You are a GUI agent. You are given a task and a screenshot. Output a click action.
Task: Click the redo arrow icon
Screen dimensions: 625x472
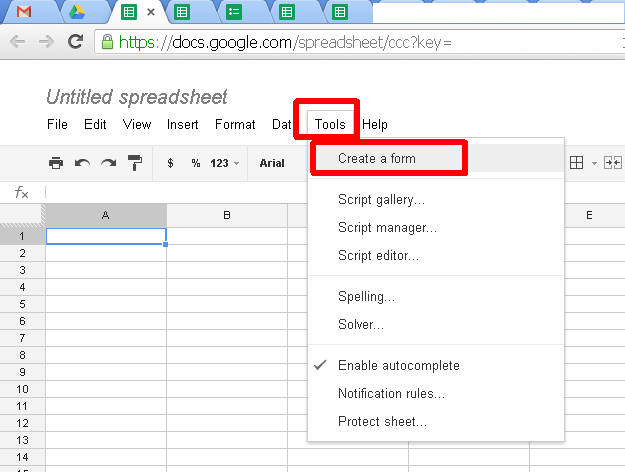pyautogui.click(x=108, y=163)
